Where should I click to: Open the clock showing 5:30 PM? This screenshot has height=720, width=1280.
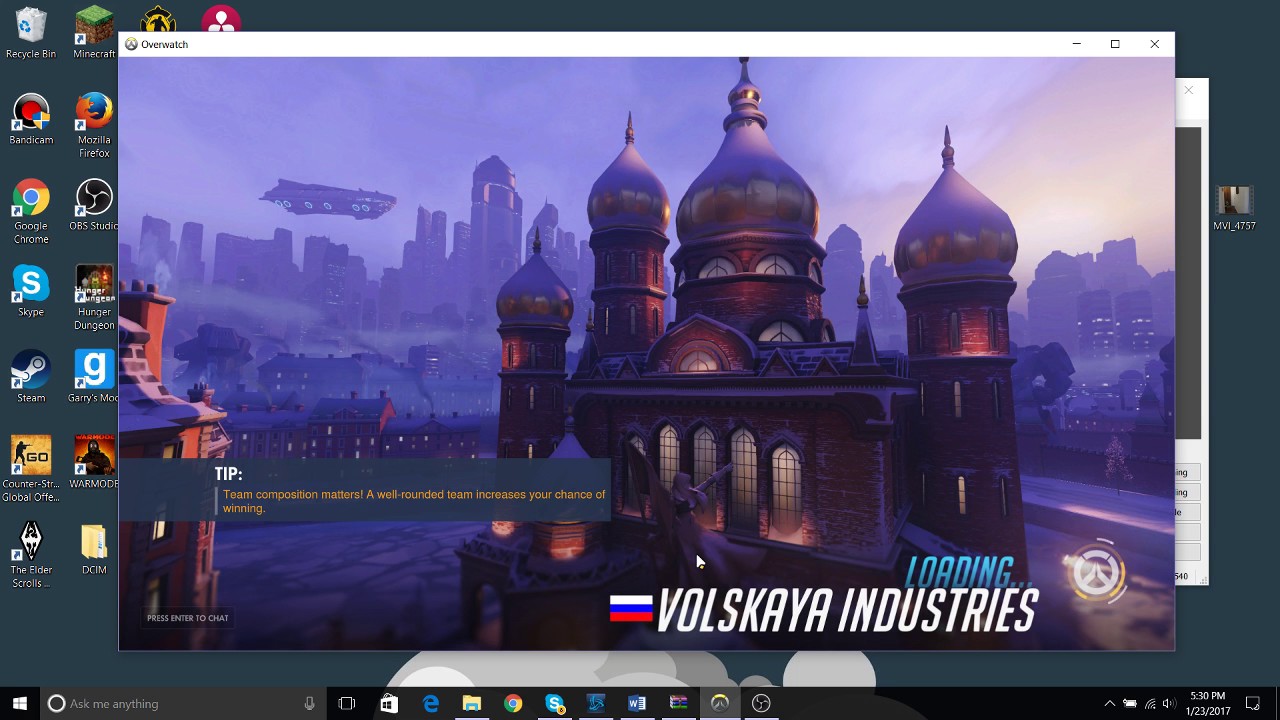click(x=1208, y=703)
